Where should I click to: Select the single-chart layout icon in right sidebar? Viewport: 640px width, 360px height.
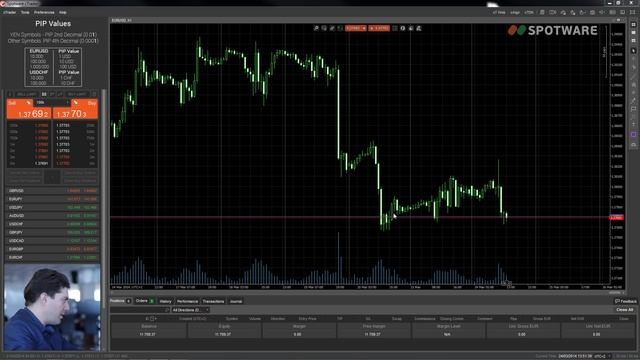633,33
